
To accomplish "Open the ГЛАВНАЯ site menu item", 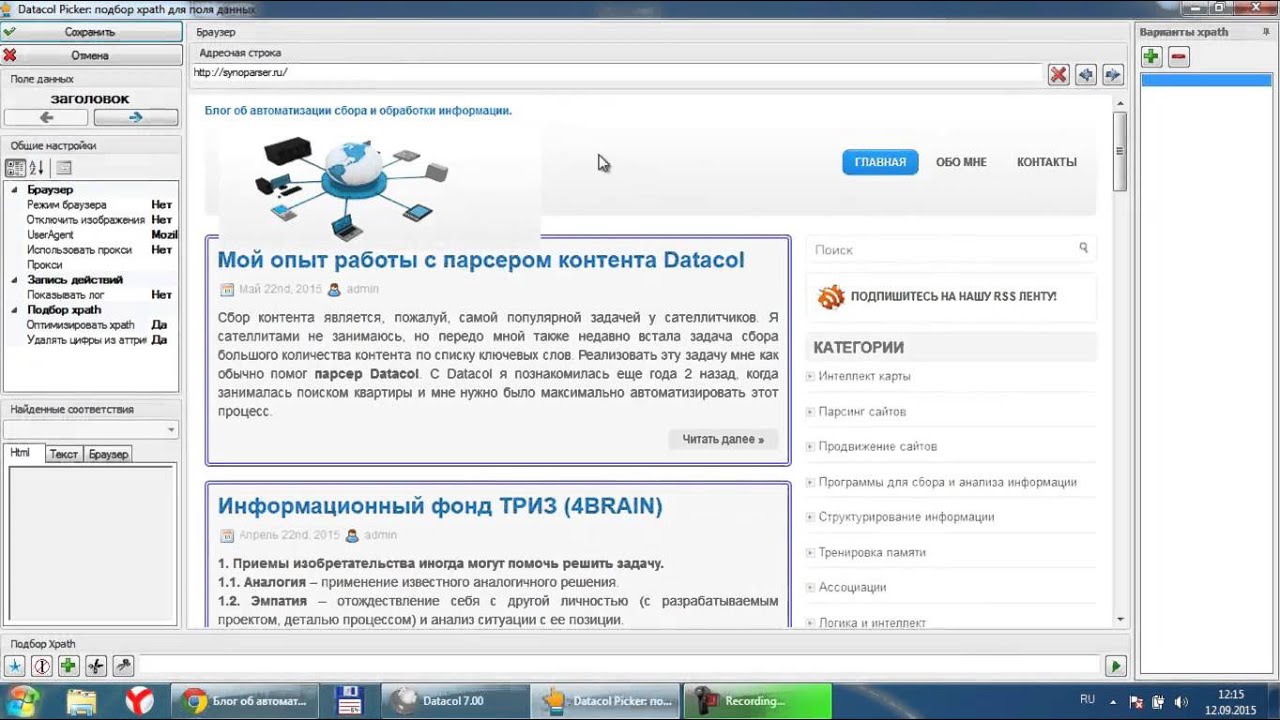I will [x=880, y=162].
